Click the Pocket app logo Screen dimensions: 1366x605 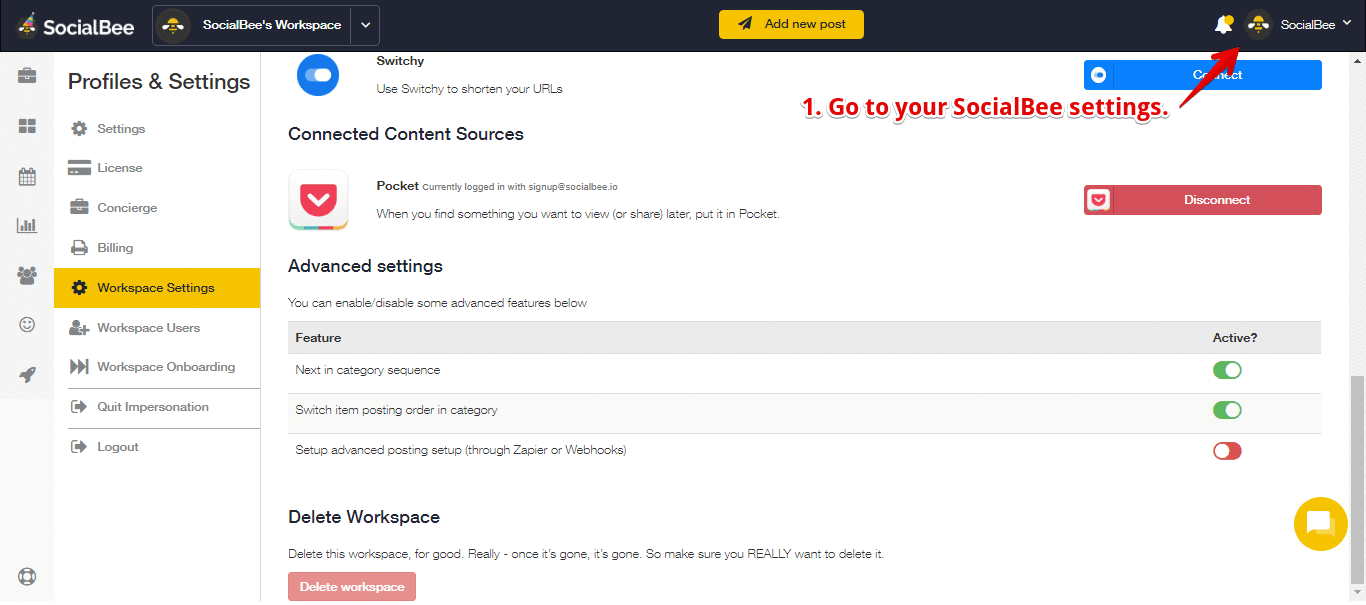318,200
